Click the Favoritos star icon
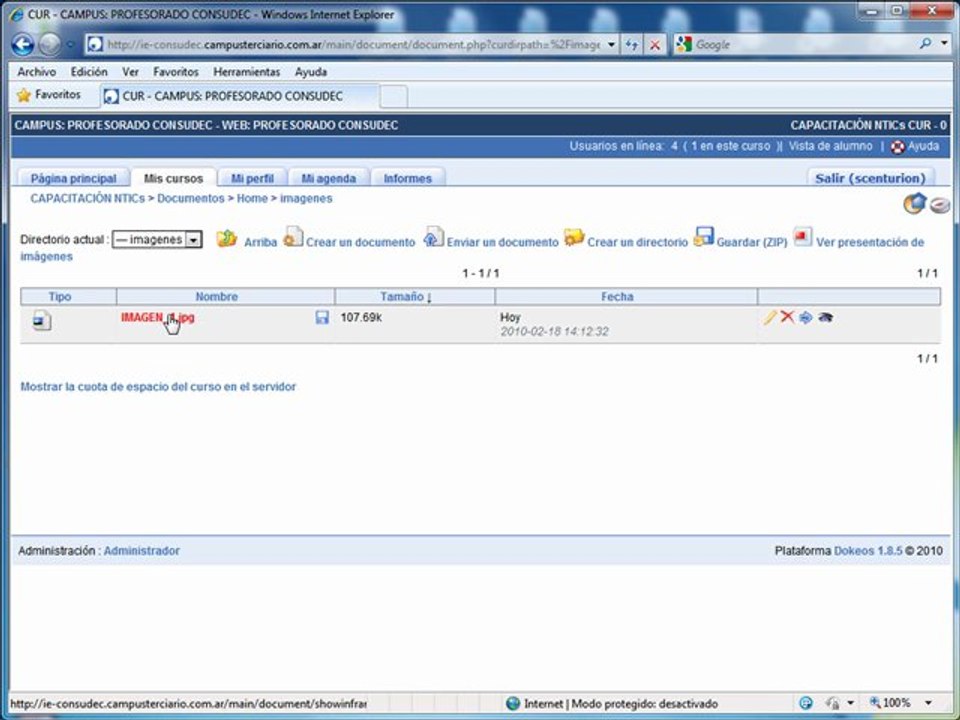960x720 pixels. click(24, 96)
